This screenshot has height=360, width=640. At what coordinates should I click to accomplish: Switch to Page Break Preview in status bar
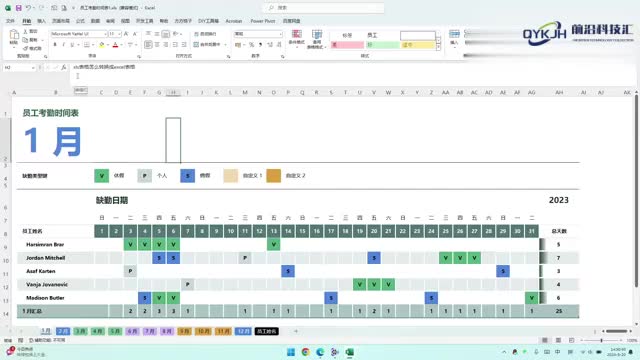571,340
